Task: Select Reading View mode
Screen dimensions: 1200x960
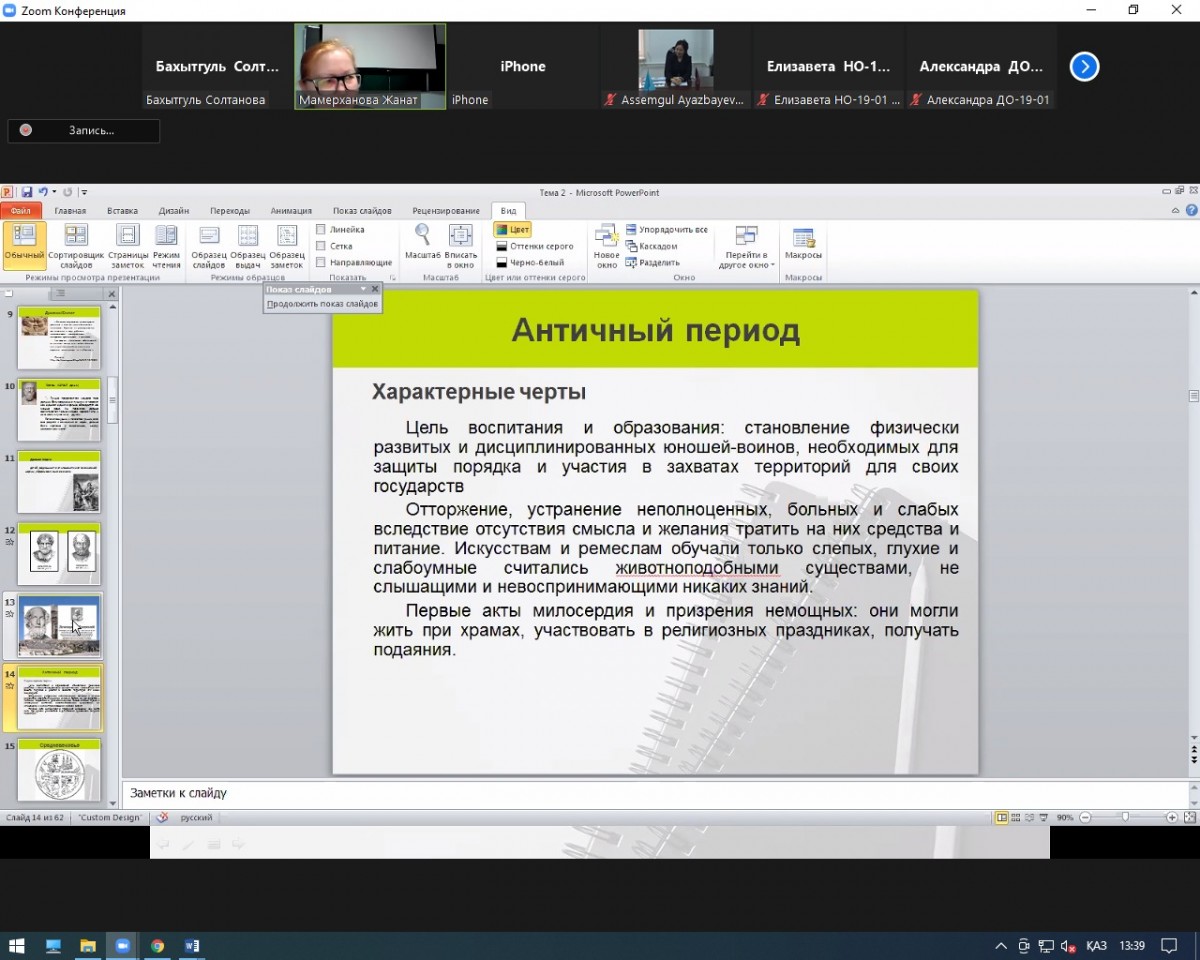Action: (x=166, y=246)
